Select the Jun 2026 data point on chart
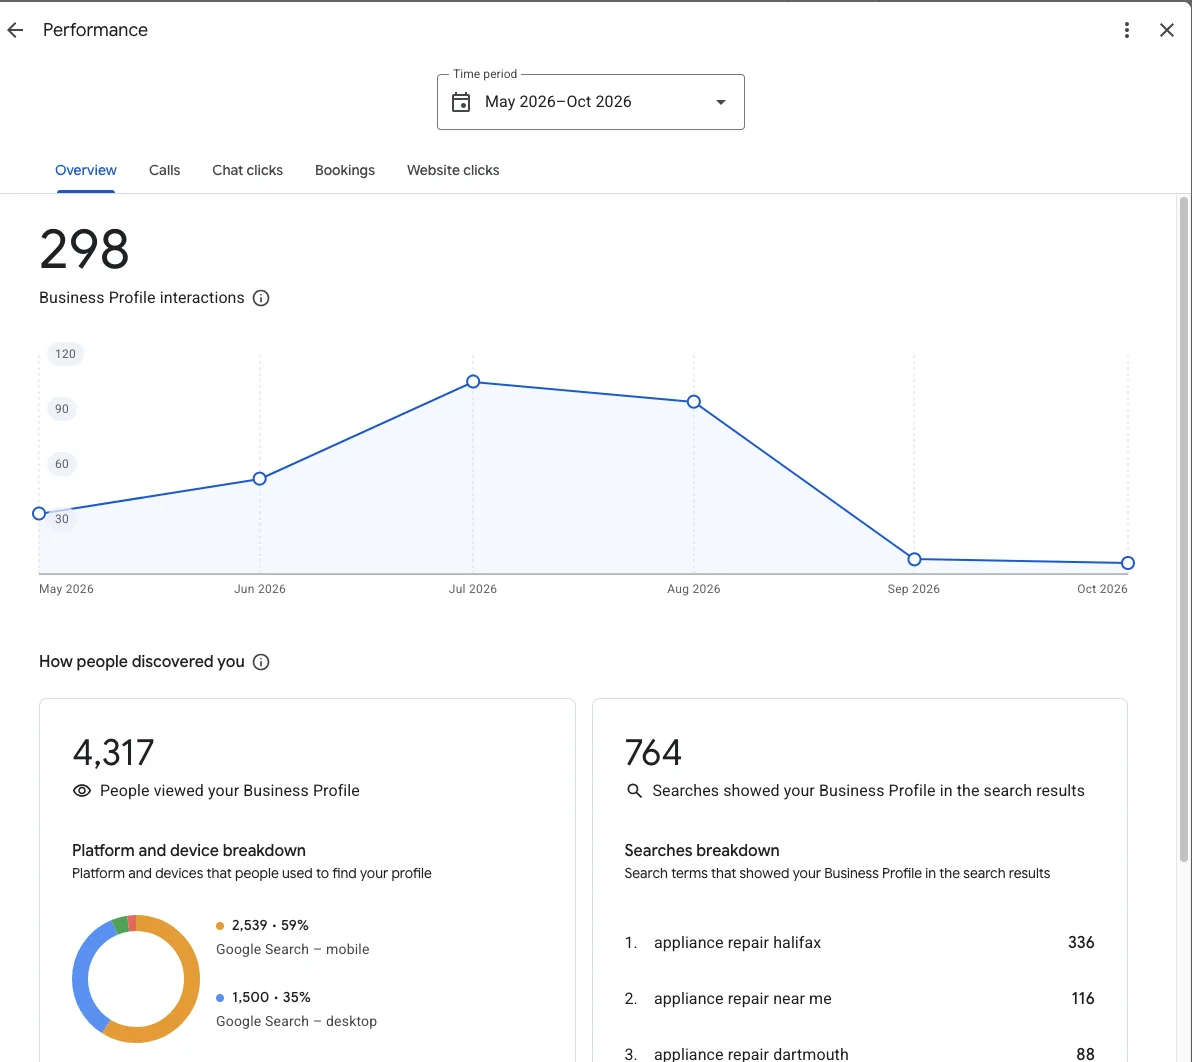Viewport: 1192px width, 1062px height. point(259,479)
